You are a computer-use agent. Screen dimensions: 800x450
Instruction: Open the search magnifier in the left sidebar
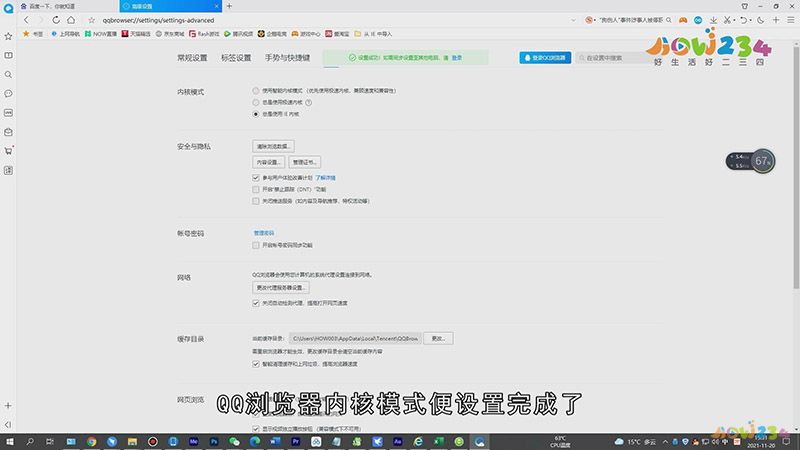(x=8, y=74)
